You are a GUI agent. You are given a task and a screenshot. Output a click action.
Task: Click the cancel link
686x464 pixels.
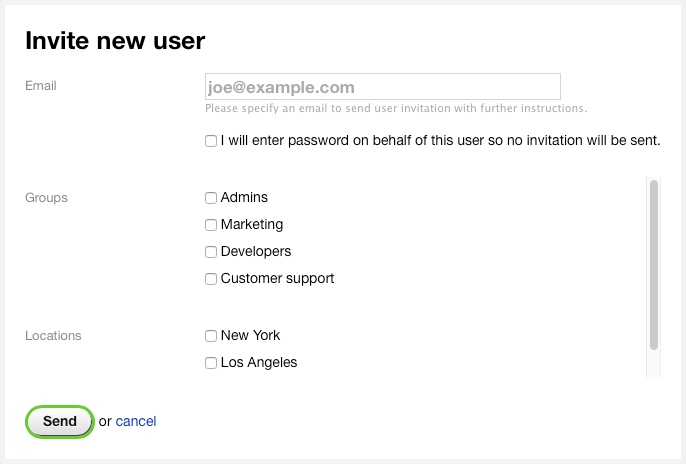(x=136, y=421)
